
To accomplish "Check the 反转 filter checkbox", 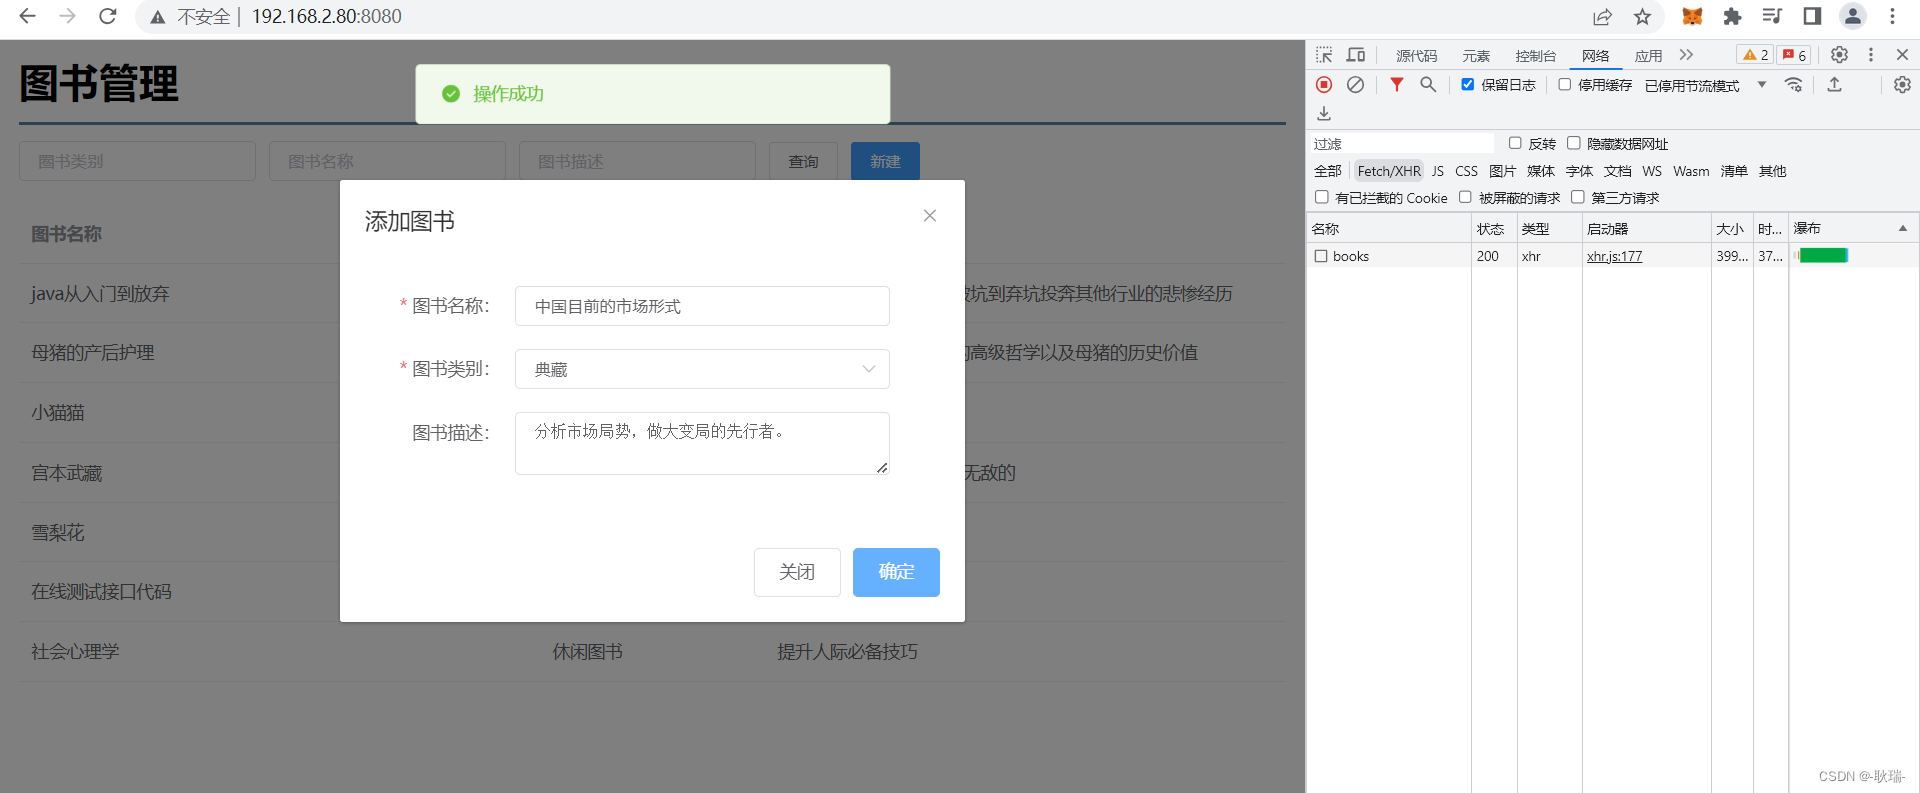I will pyautogui.click(x=1515, y=143).
